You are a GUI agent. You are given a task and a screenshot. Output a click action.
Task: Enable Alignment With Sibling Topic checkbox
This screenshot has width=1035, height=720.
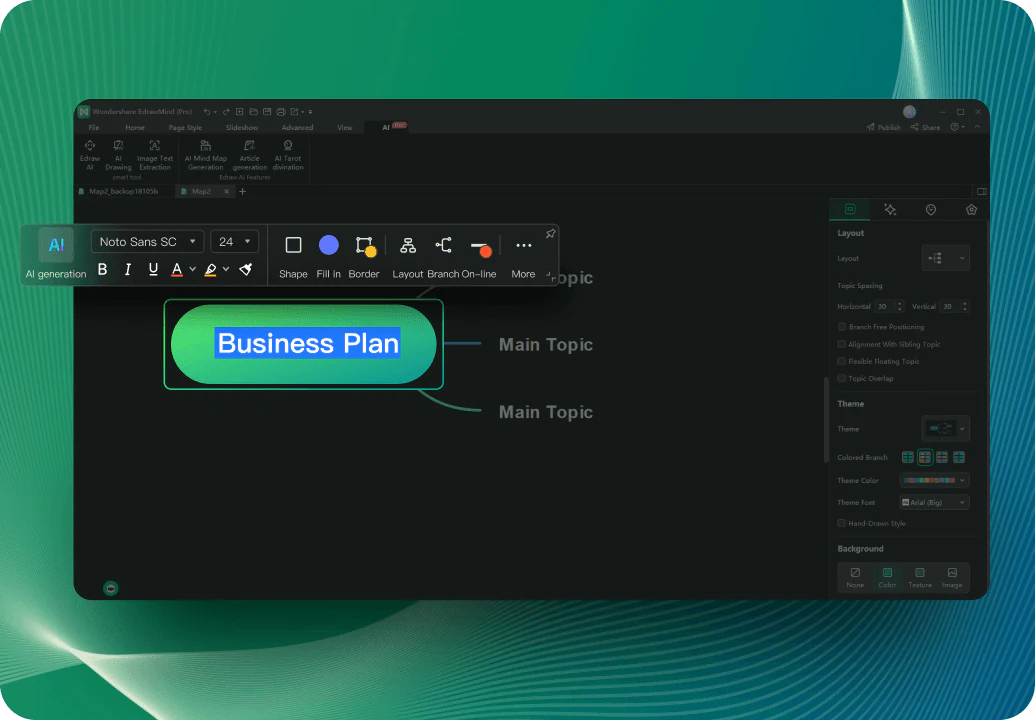click(x=842, y=344)
